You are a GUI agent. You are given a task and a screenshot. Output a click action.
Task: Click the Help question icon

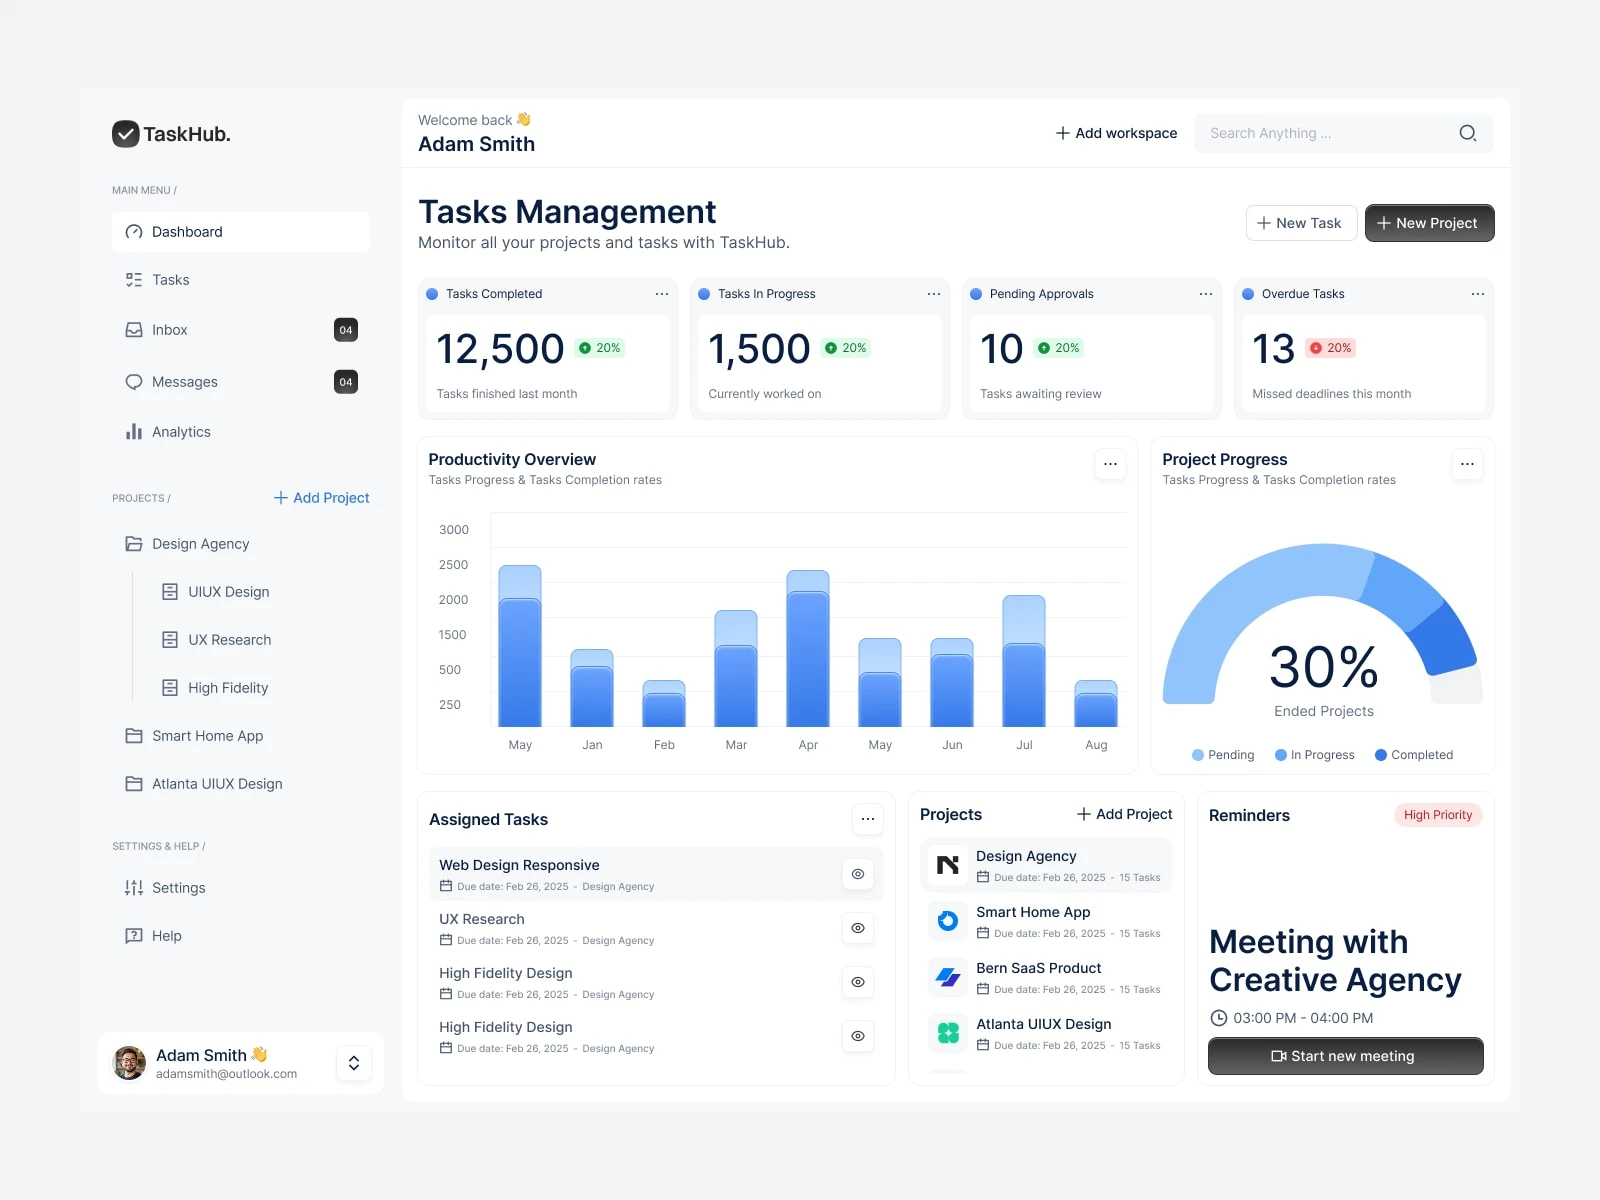tap(134, 936)
